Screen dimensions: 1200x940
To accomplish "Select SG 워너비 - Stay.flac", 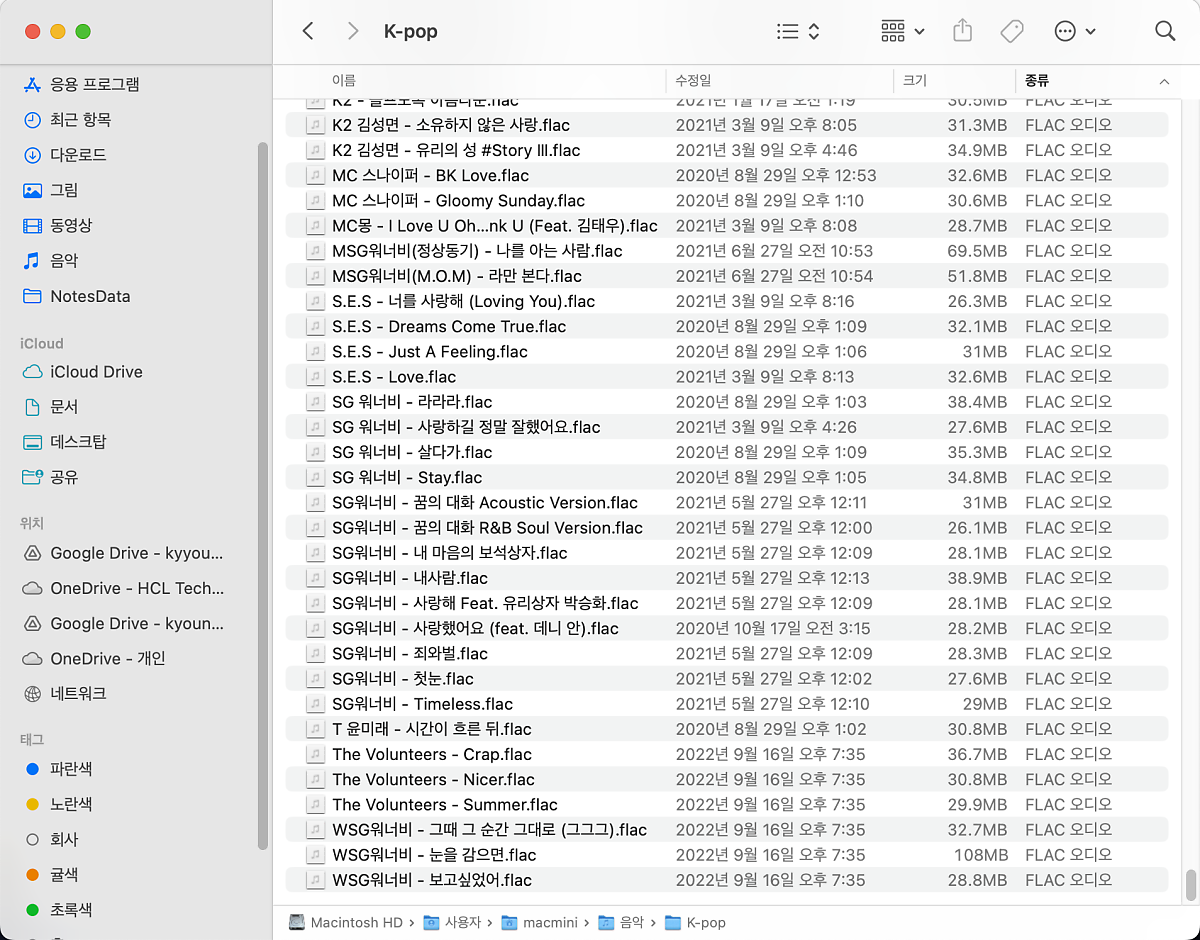I will [726, 477].
